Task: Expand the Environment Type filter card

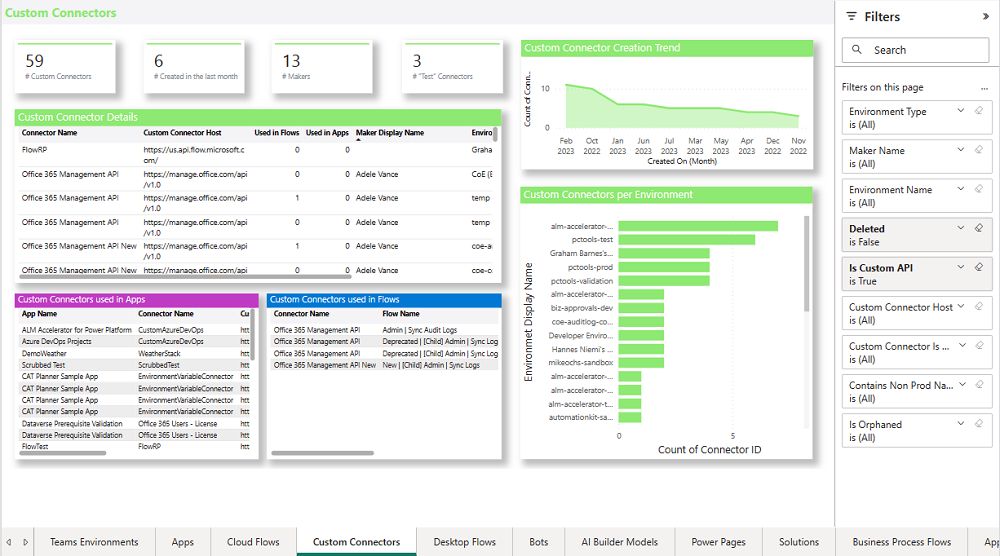Action: click(x=960, y=111)
